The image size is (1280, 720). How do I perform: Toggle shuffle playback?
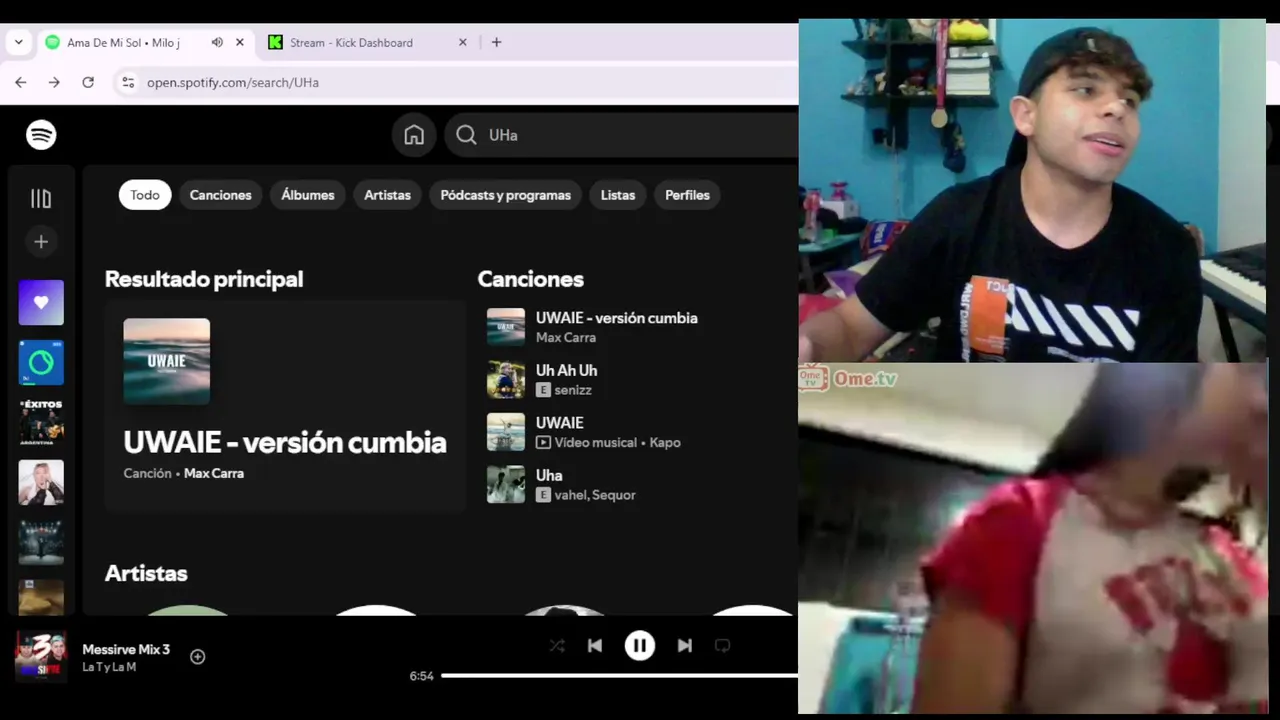point(557,646)
